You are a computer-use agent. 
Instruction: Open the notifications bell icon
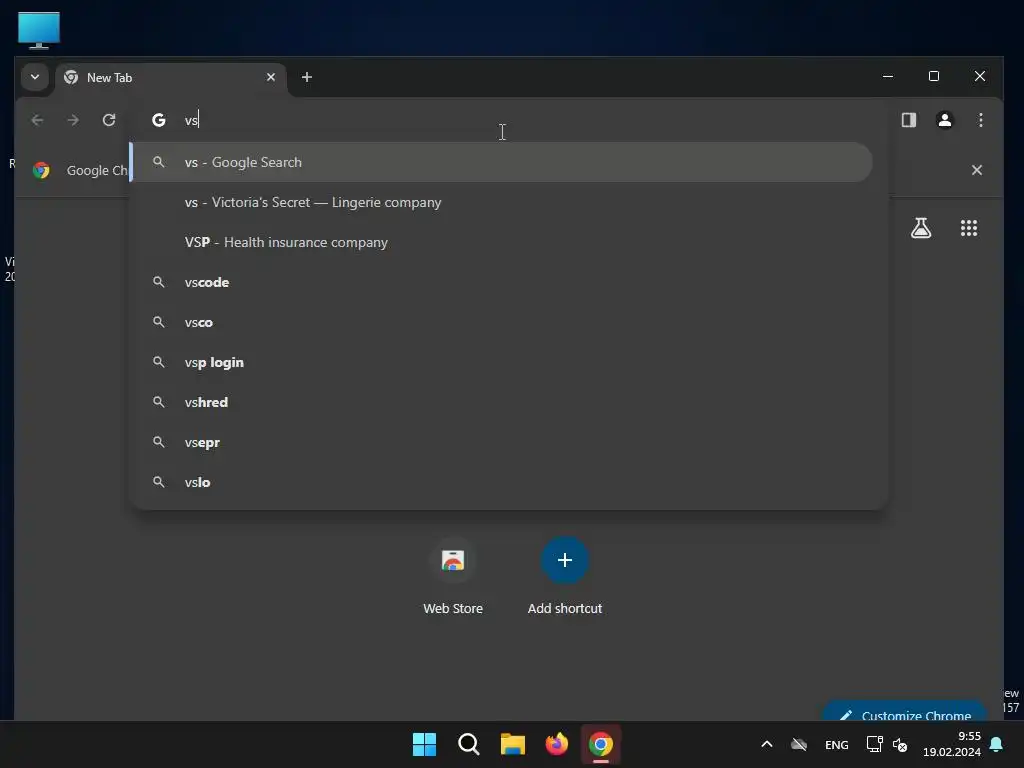(x=997, y=744)
